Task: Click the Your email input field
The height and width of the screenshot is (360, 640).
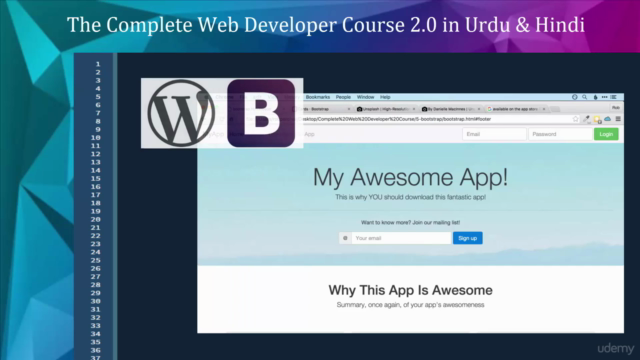Action: (x=401, y=238)
